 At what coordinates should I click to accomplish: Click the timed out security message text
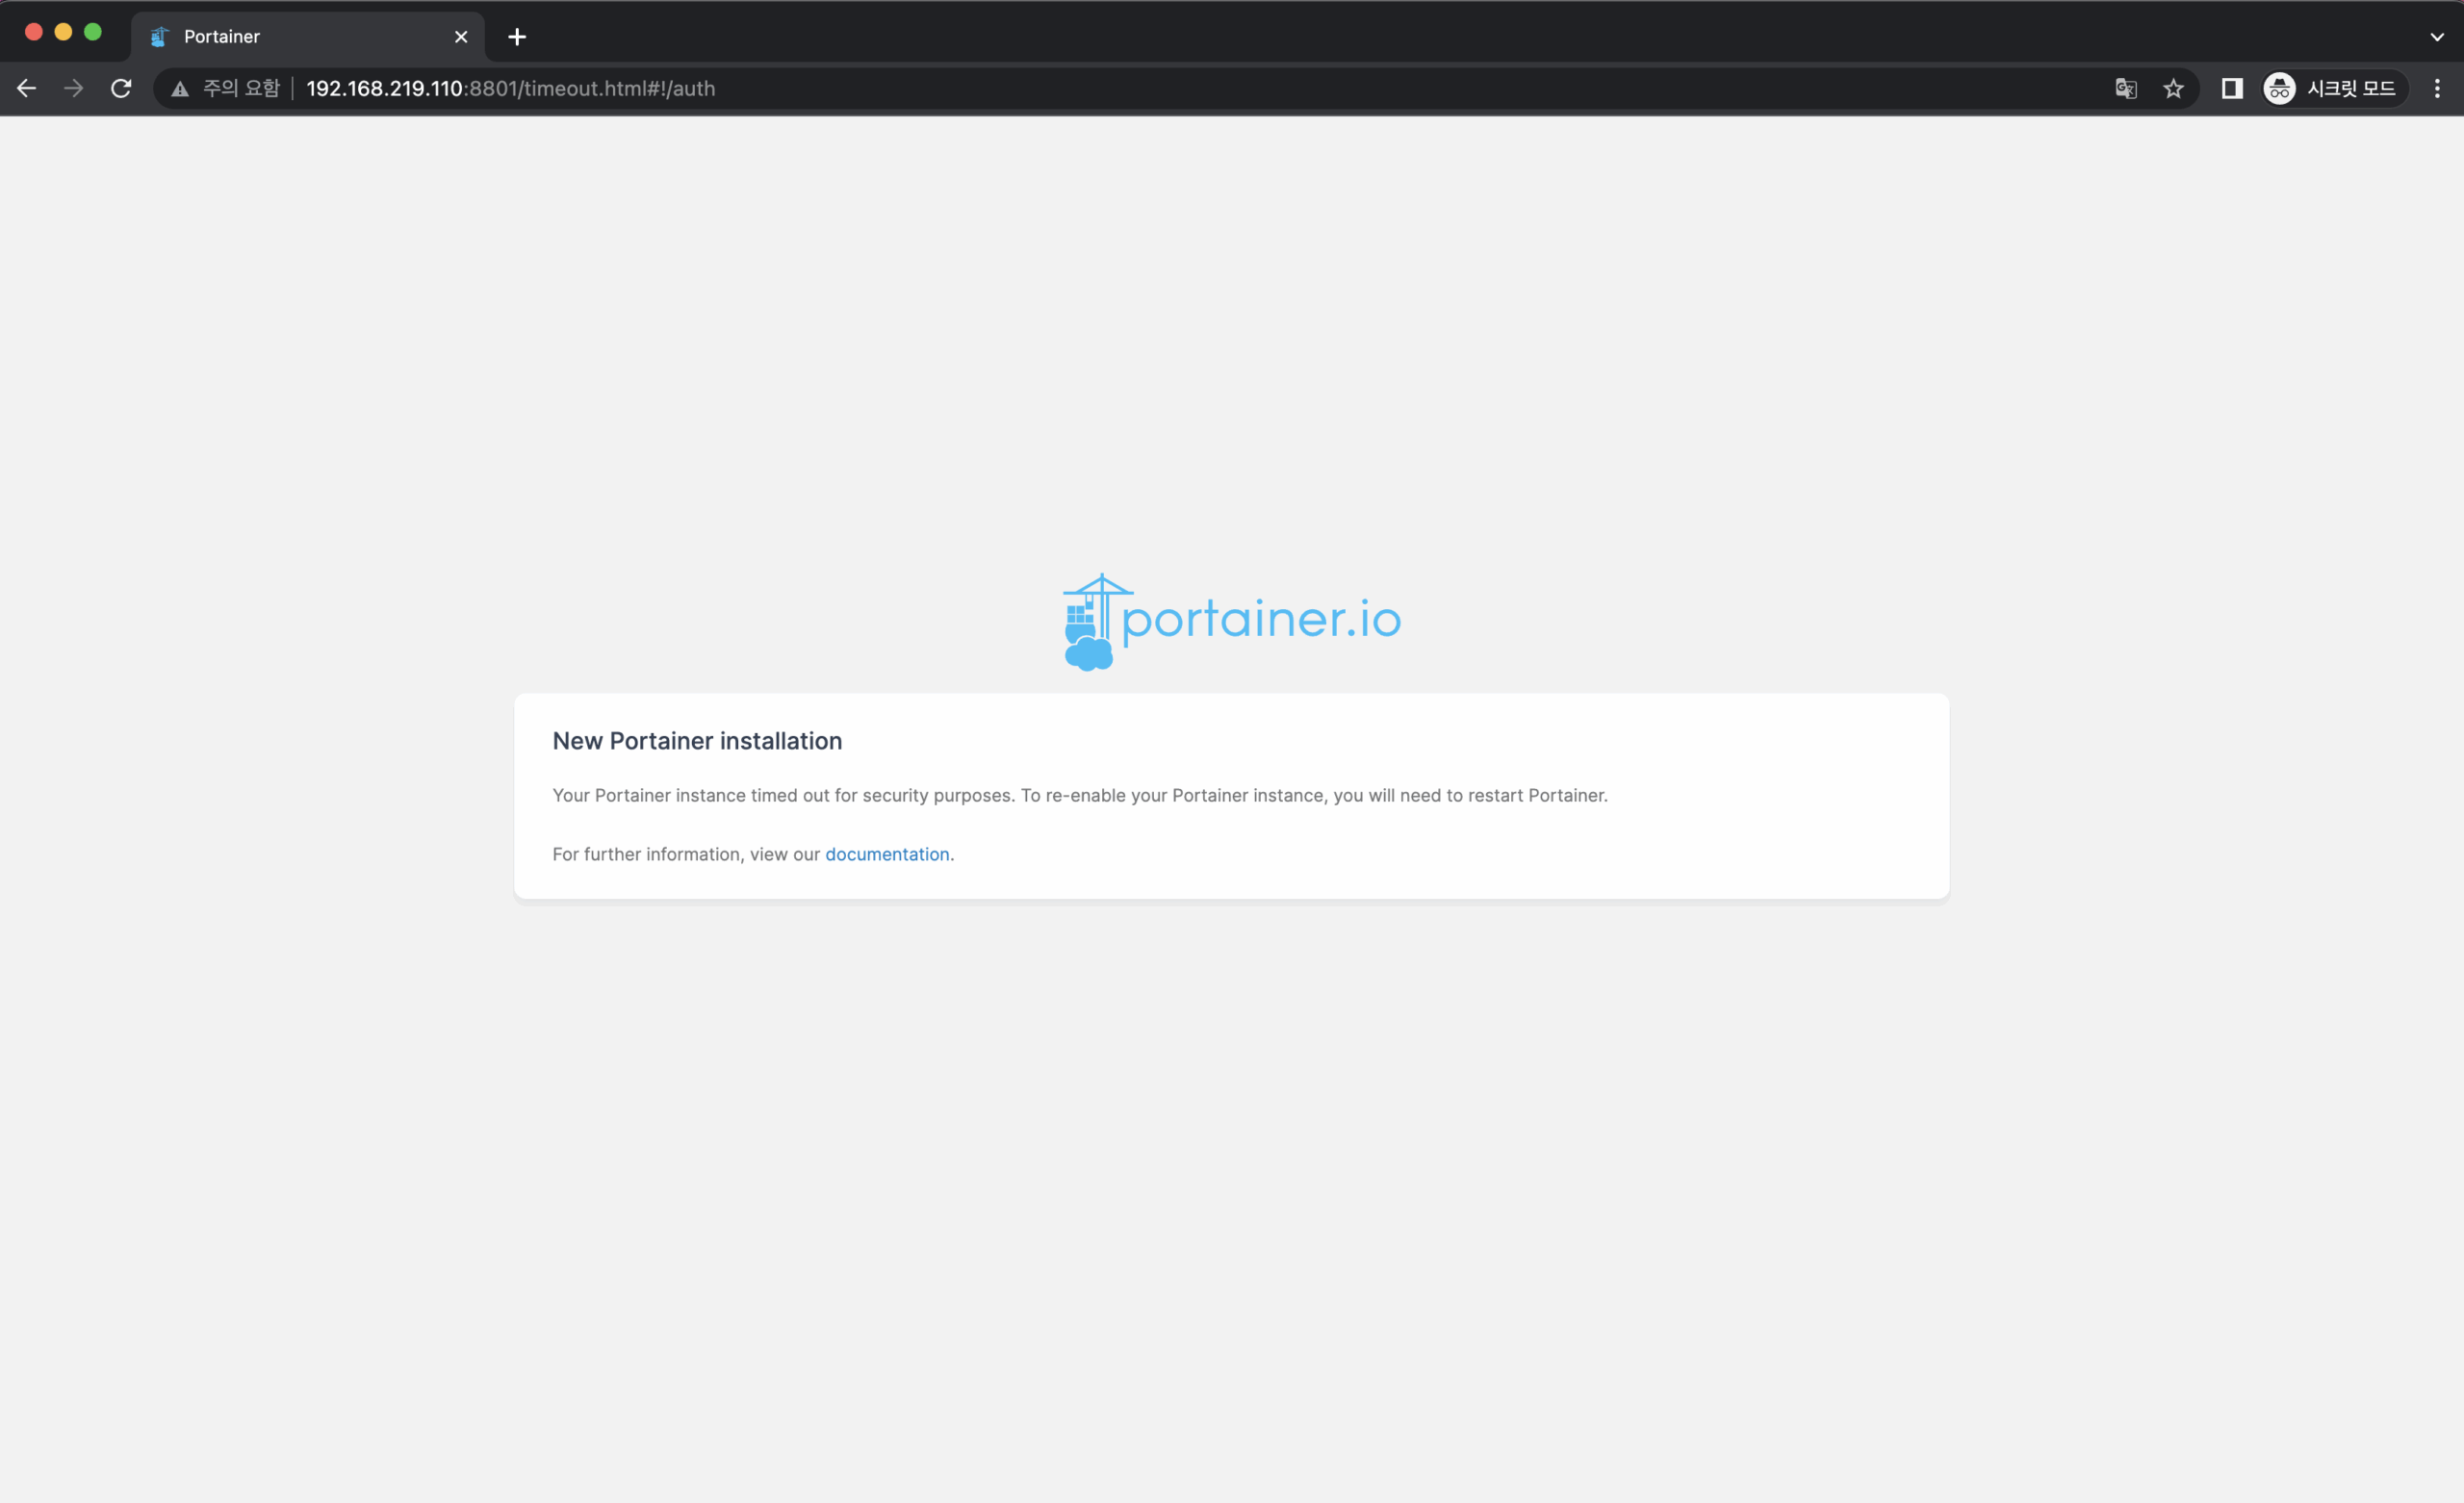[x=1080, y=795]
